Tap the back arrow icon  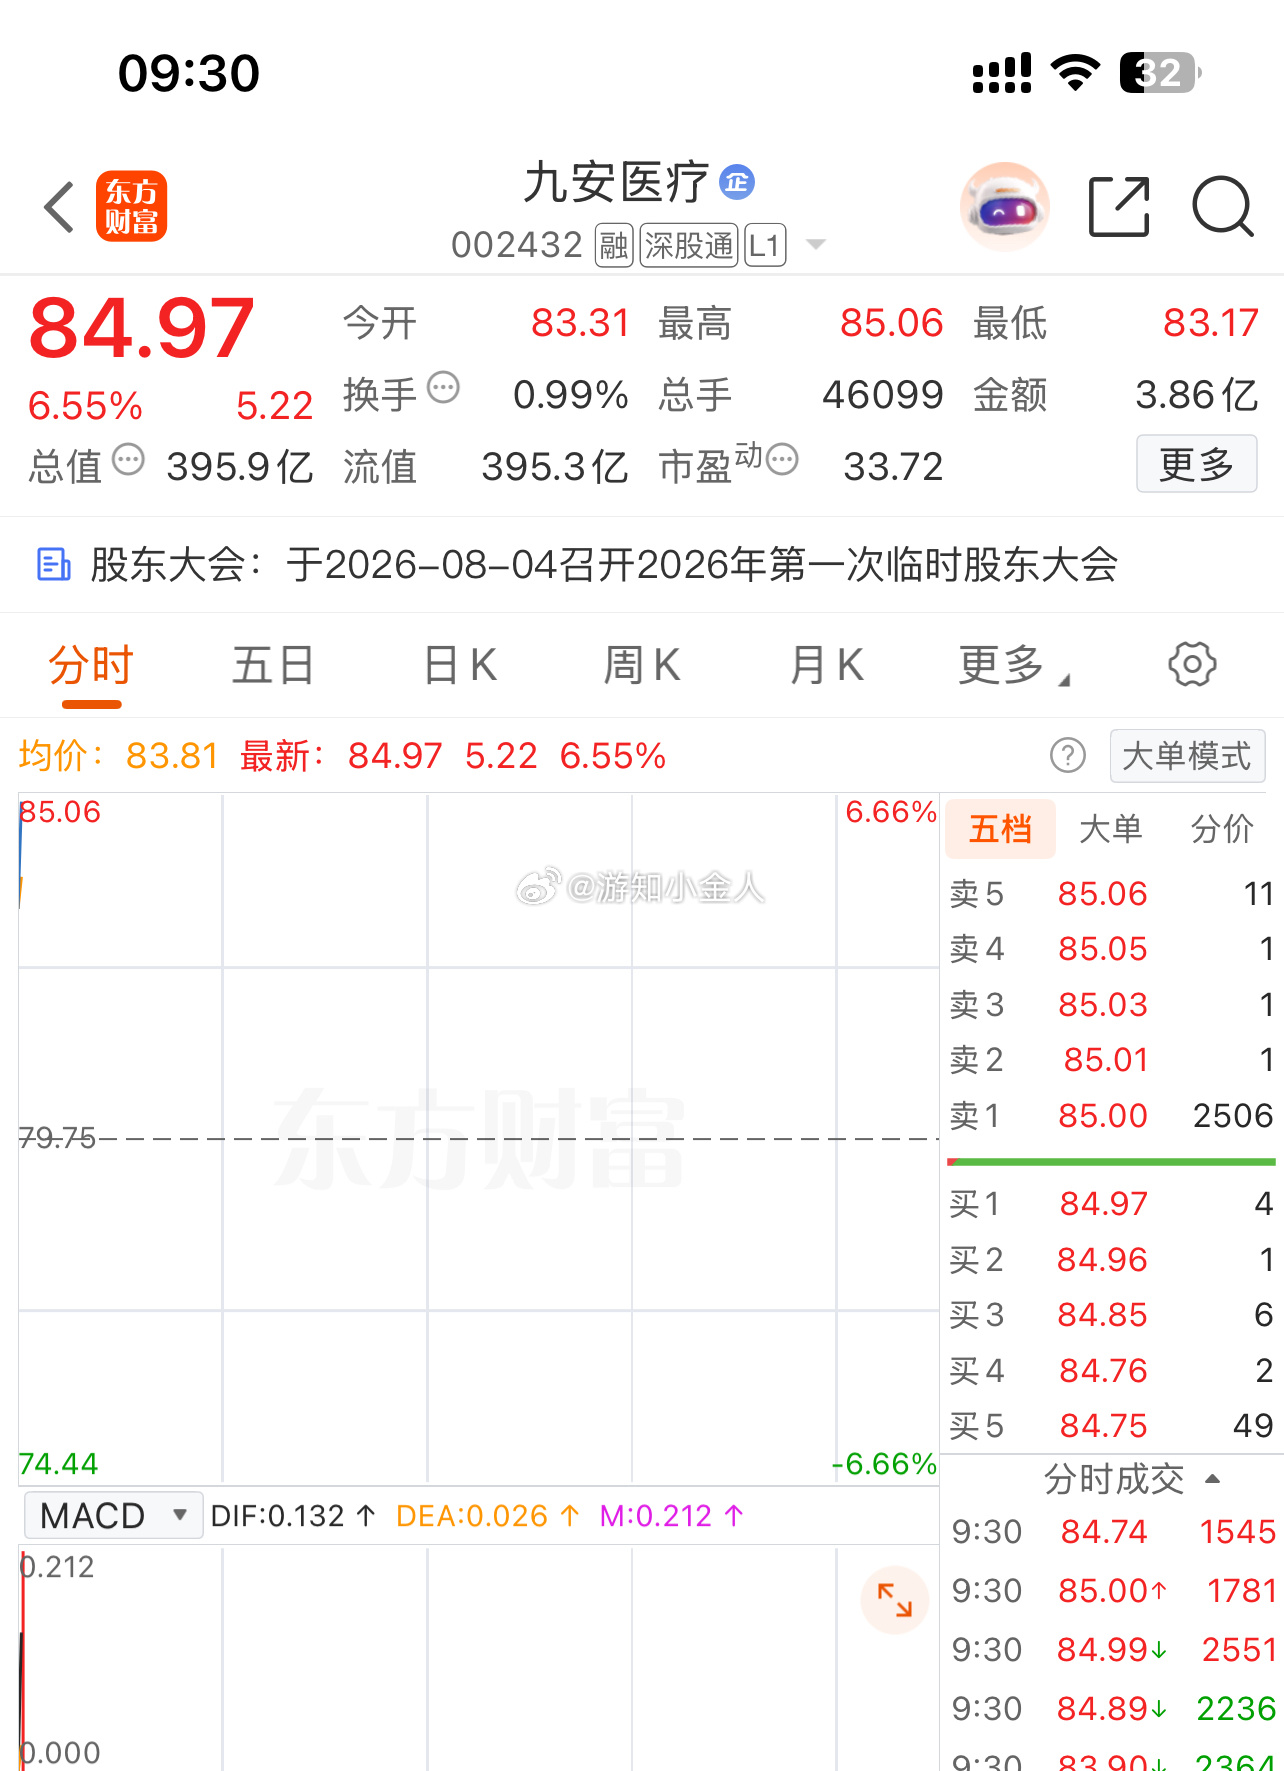click(60, 207)
